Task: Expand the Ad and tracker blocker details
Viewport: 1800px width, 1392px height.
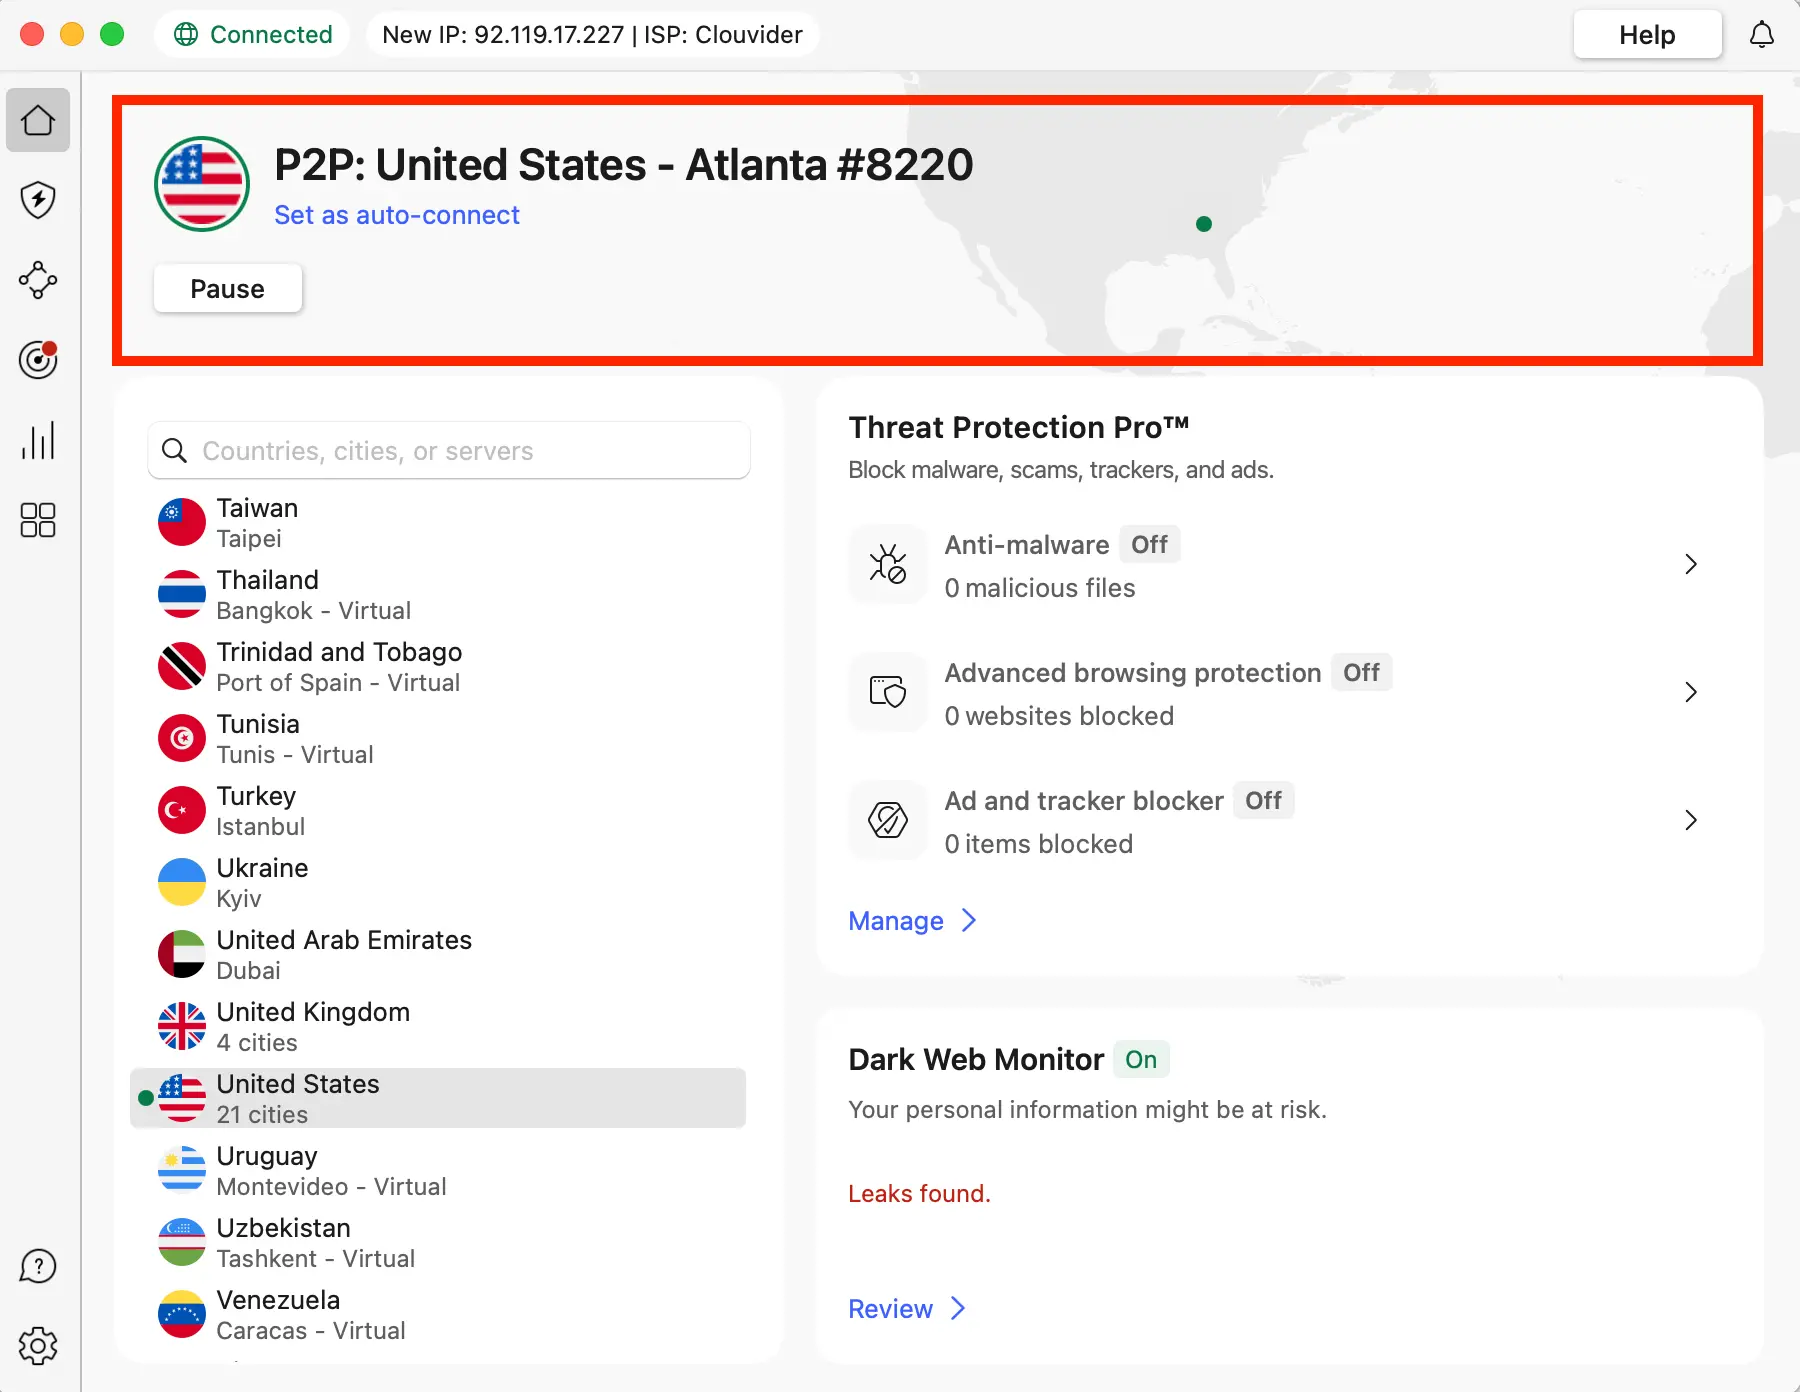Action: (x=1690, y=820)
